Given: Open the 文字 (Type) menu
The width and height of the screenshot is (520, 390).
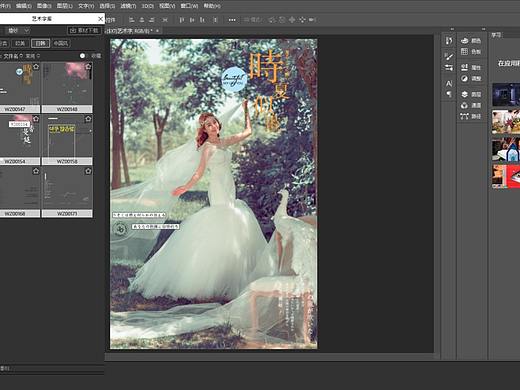Looking at the screenshot, I should [x=86, y=6].
